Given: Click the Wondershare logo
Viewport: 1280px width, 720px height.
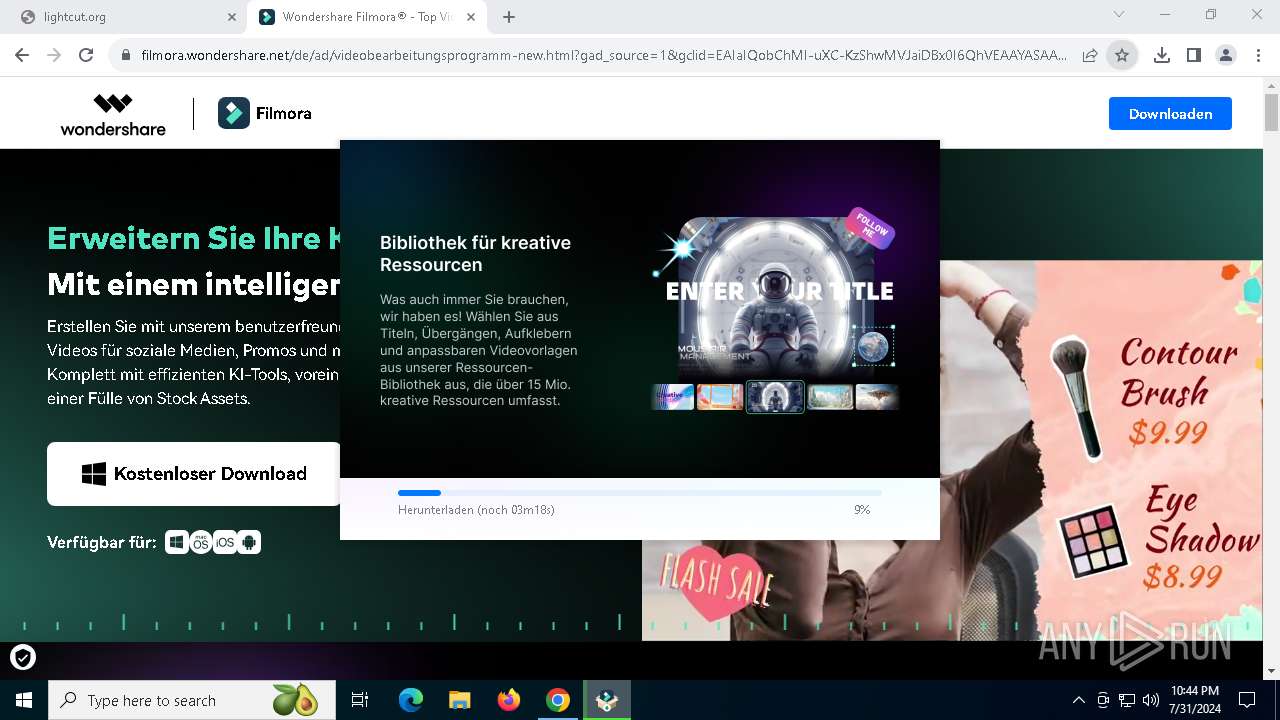Looking at the screenshot, I should click(x=113, y=114).
